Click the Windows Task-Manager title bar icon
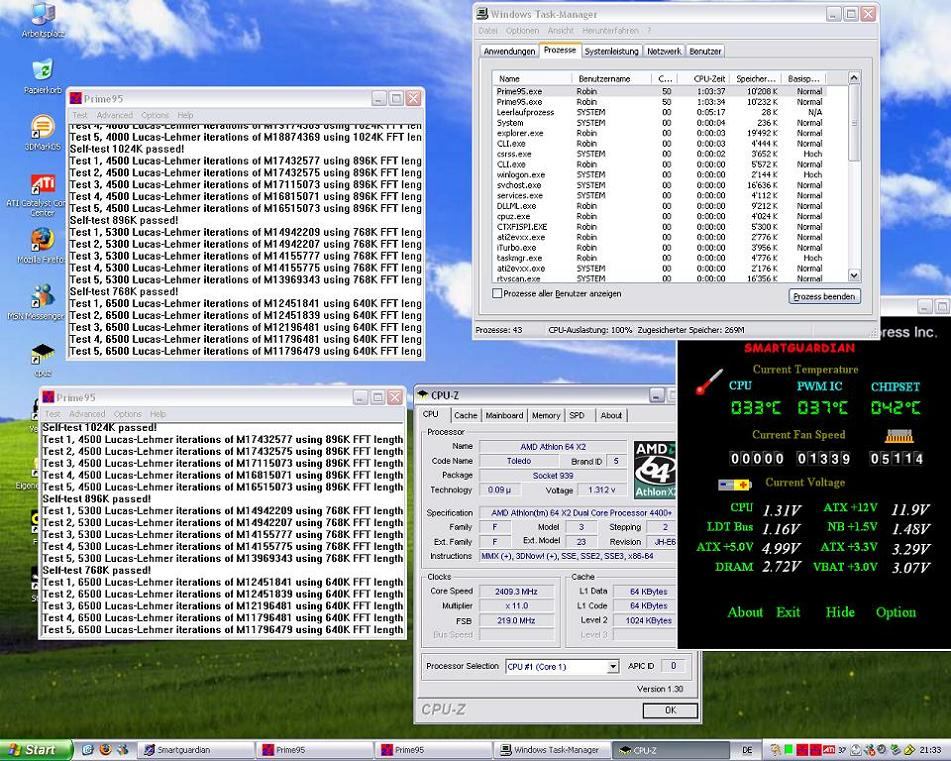The image size is (951, 761). pyautogui.click(x=482, y=14)
